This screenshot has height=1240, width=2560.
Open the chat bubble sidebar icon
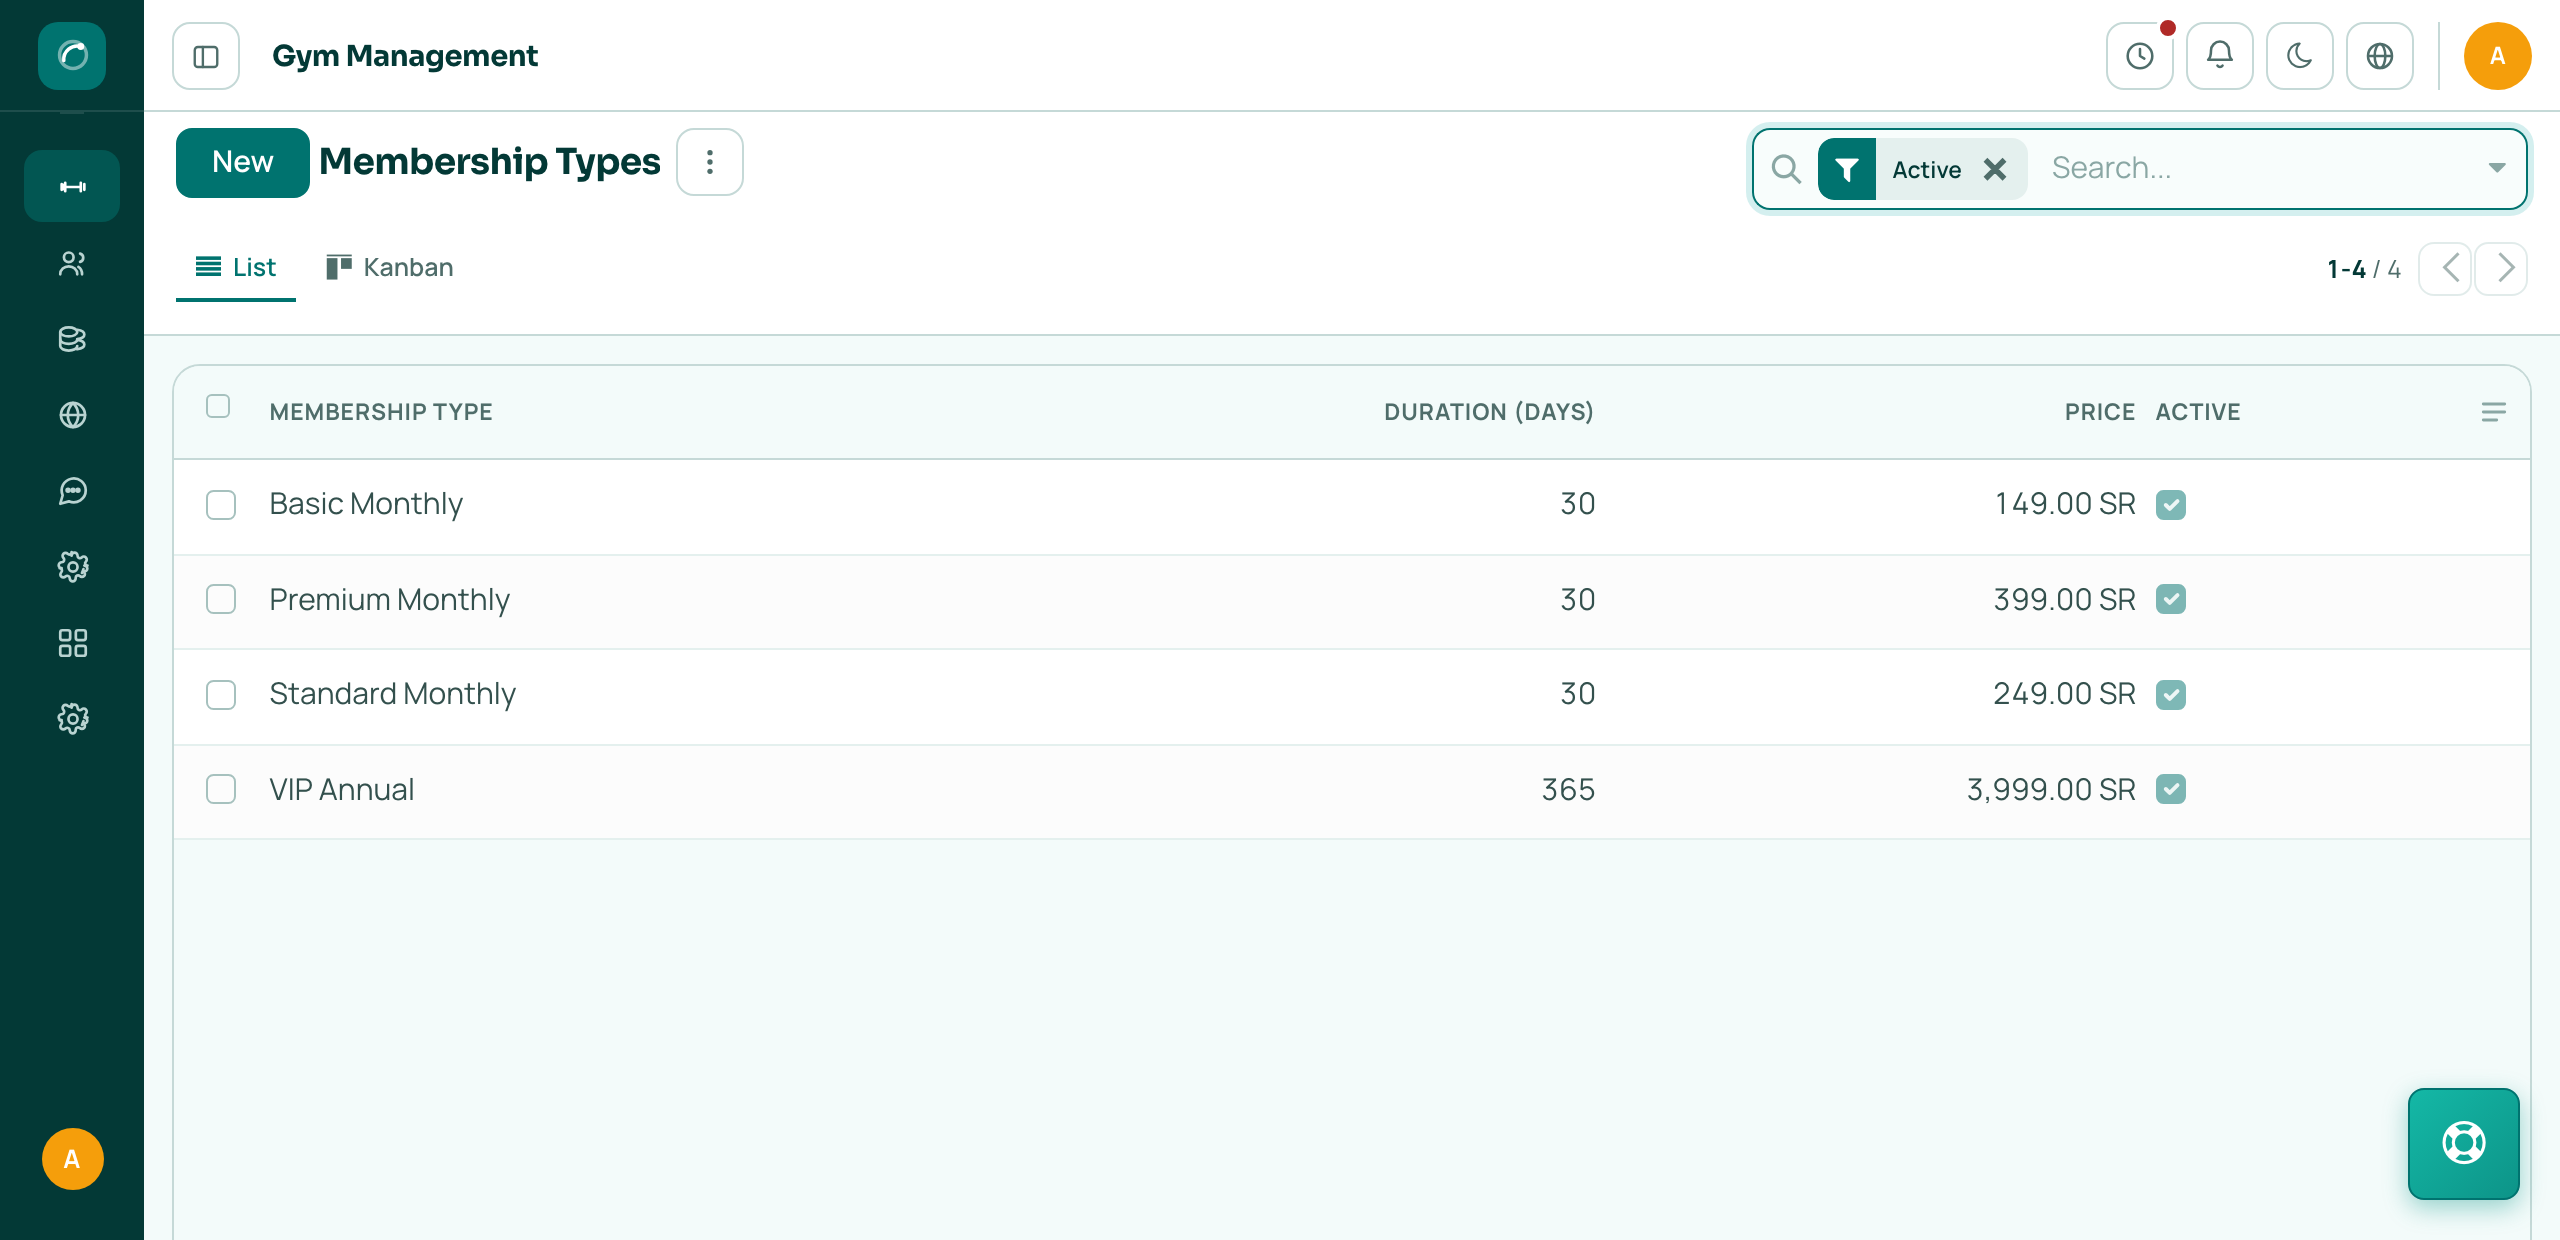[72, 491]
